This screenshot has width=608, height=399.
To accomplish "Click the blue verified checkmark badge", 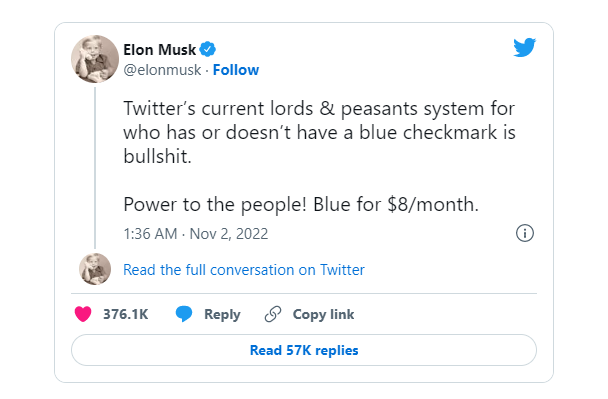I will [x=207, y=49].
